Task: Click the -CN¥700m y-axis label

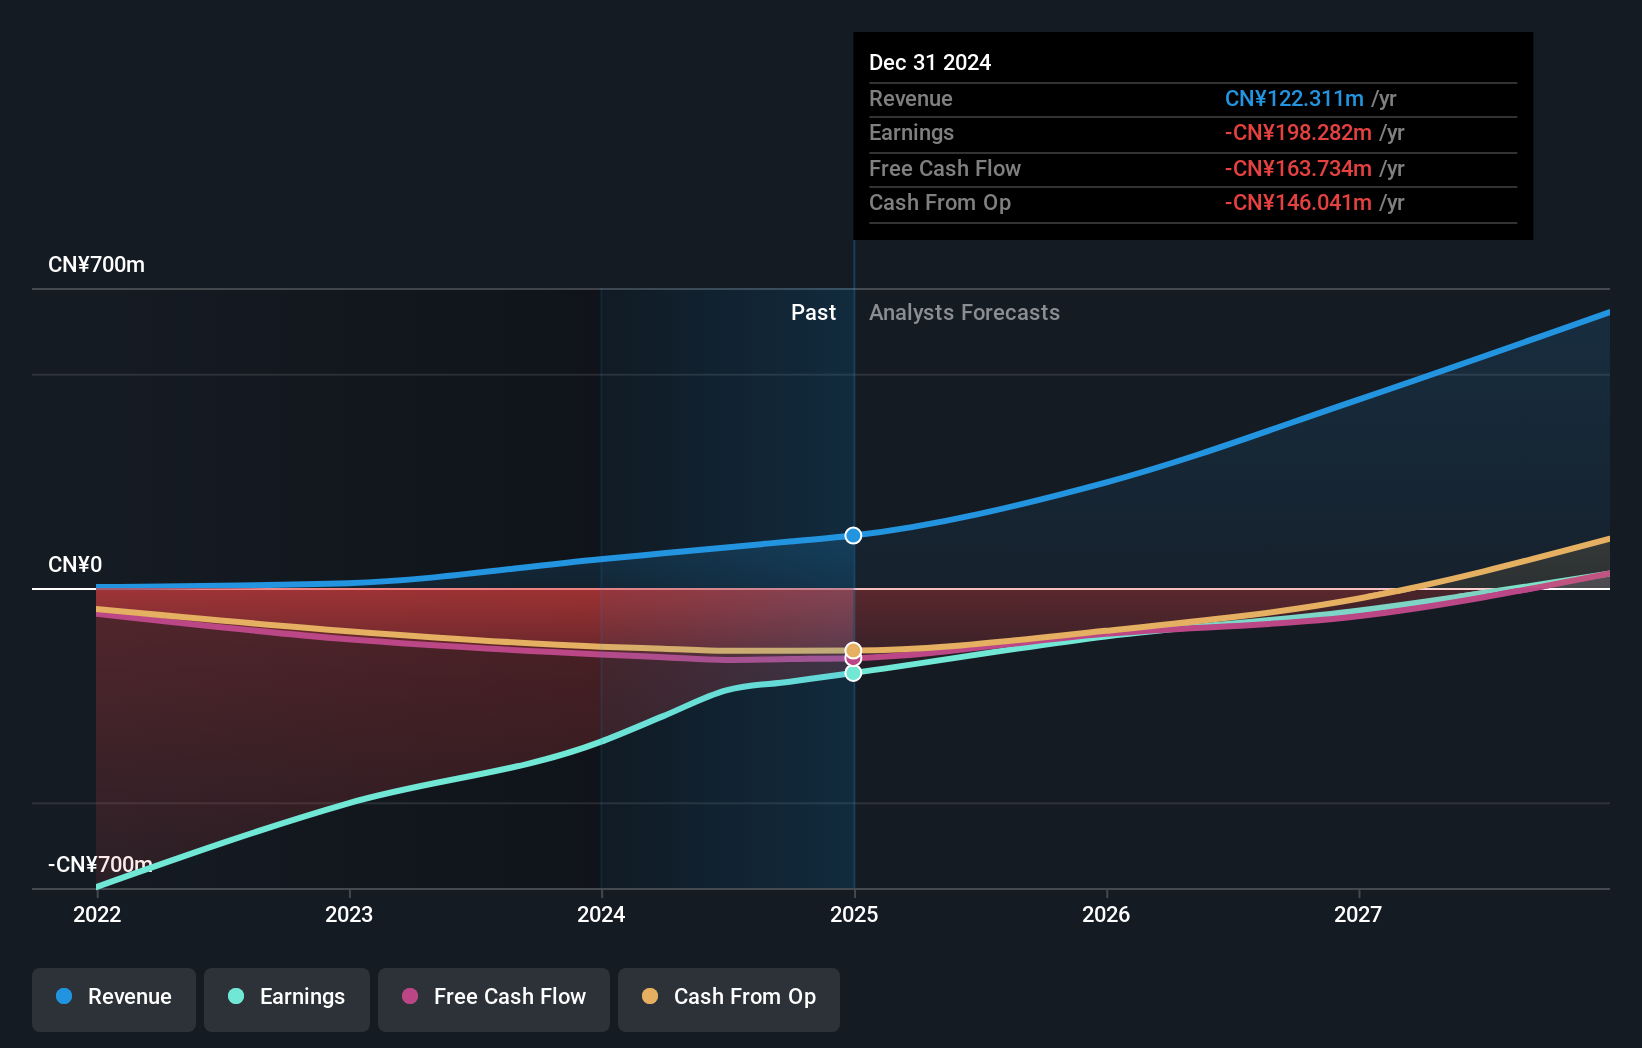Action: (100, 865)
